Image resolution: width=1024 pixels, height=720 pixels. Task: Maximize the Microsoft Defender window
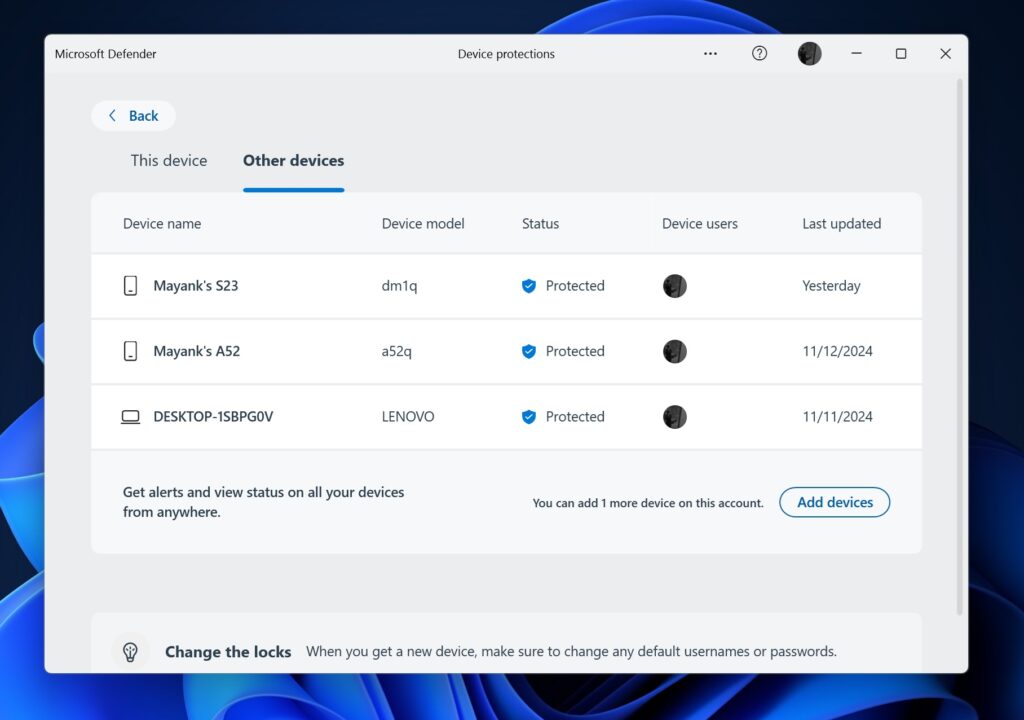pos(900,54)
